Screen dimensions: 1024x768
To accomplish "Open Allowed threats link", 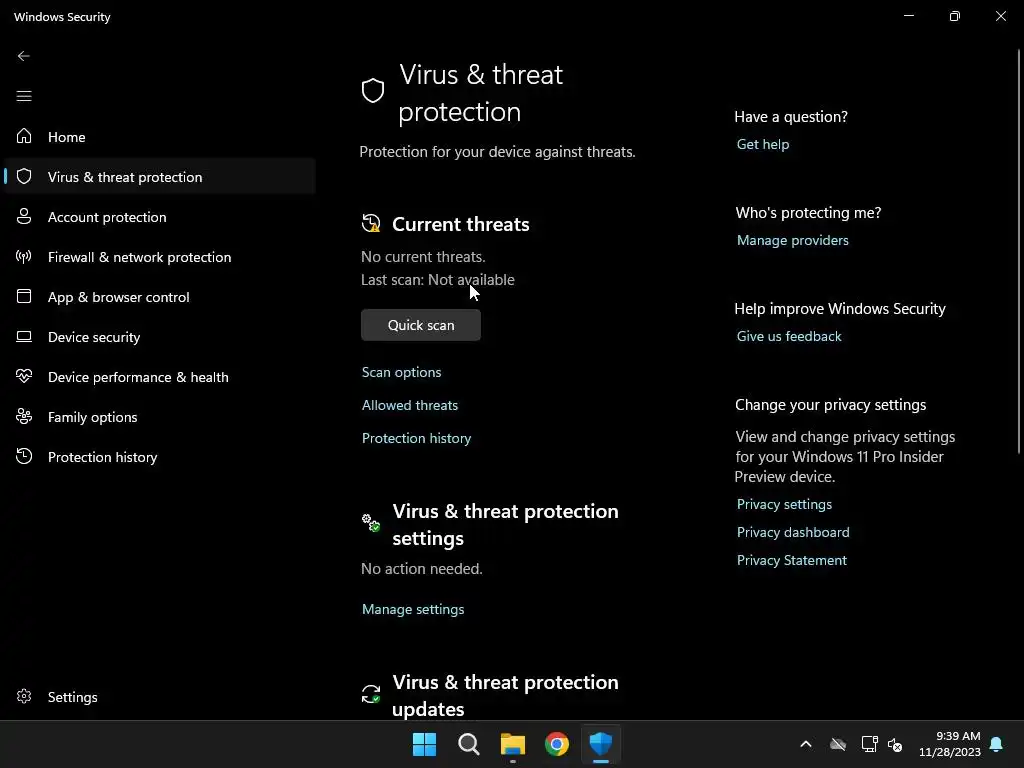I will click(410, 405).
